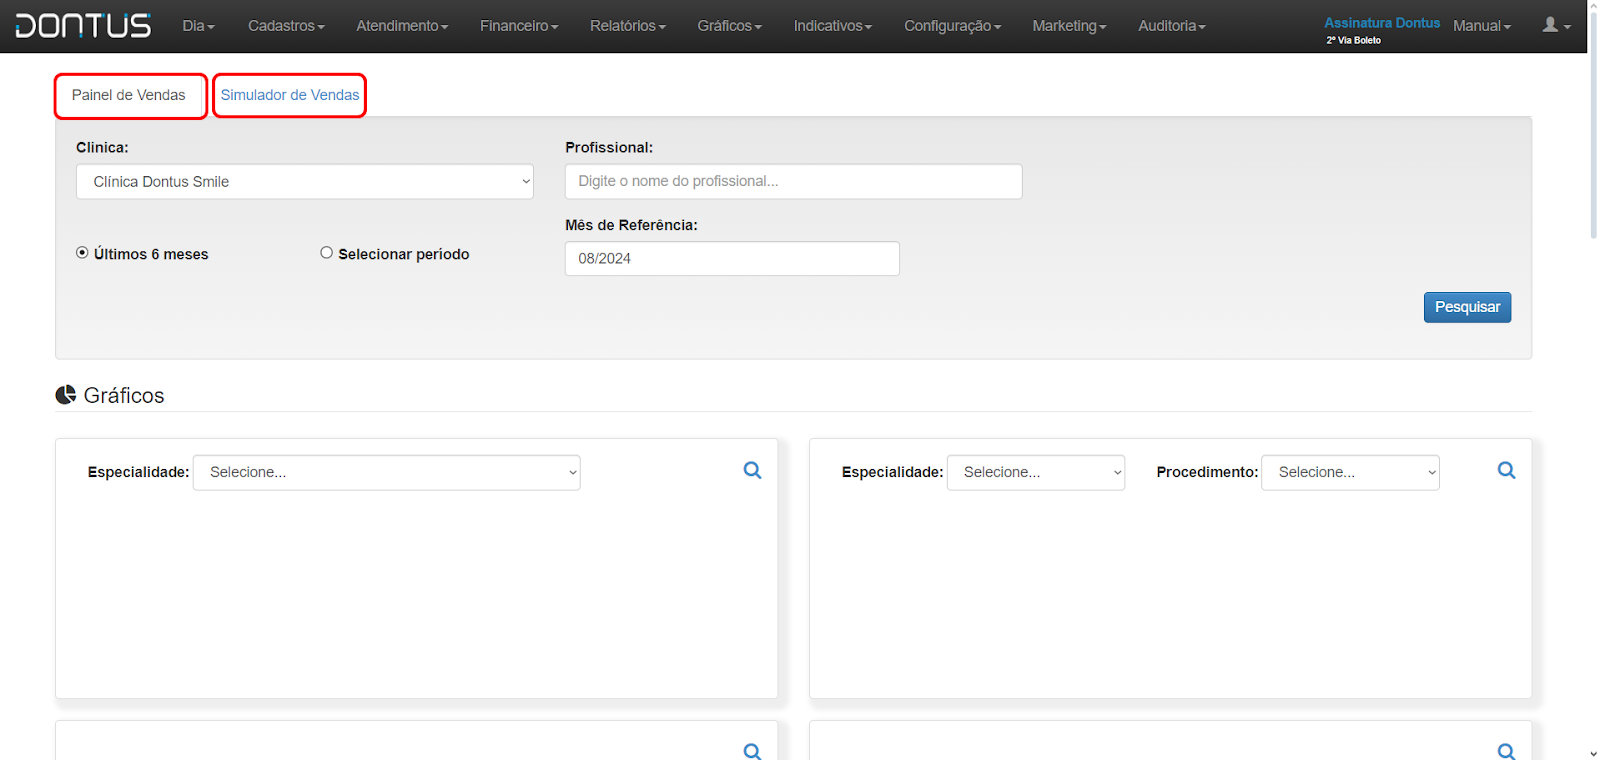This screenshot has width=1600, height=760.
Task: Open the Dia menu
Action: (199, 26)
